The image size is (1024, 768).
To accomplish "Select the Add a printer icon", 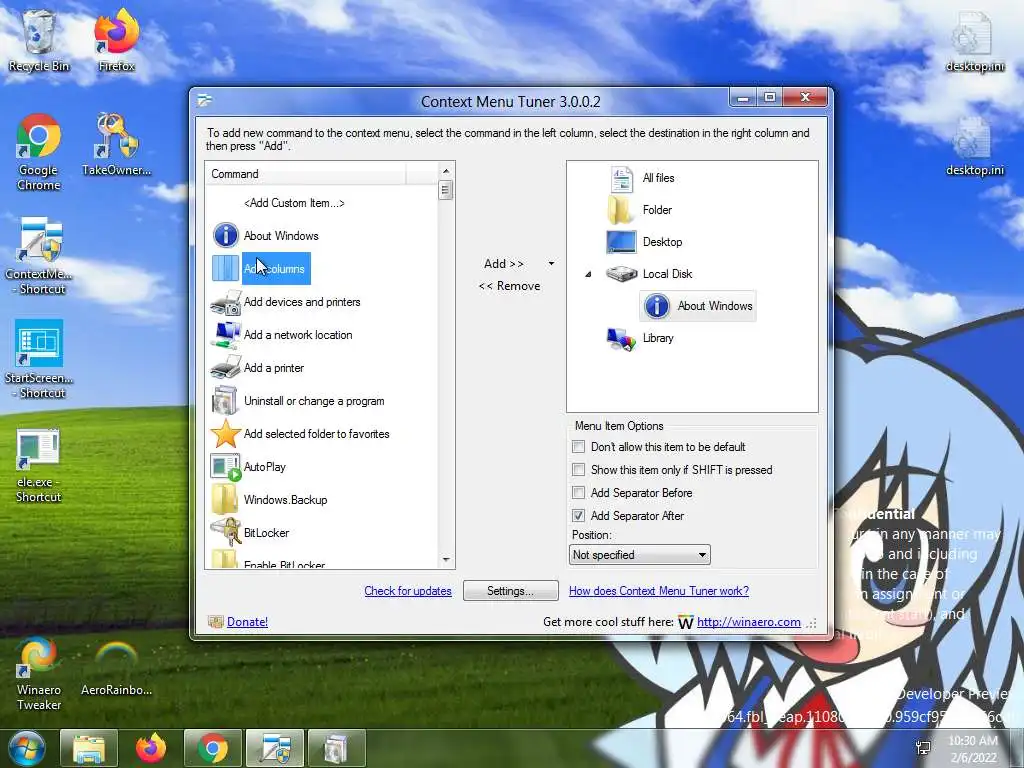I will point(226,368).
